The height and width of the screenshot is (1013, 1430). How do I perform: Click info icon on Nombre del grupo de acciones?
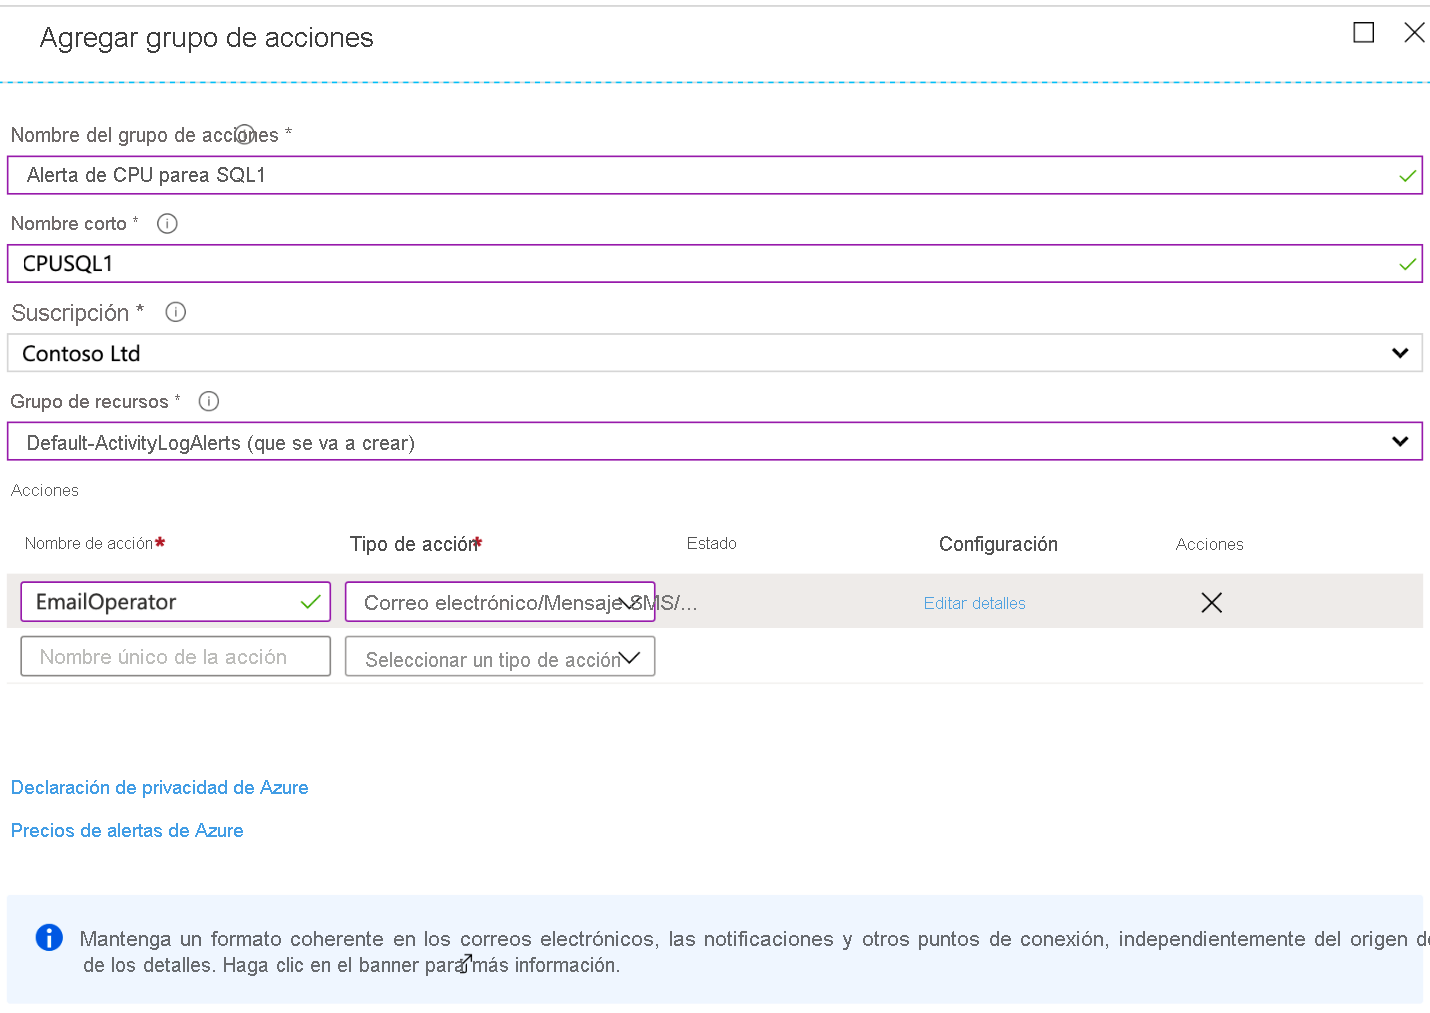pos(245,134)
